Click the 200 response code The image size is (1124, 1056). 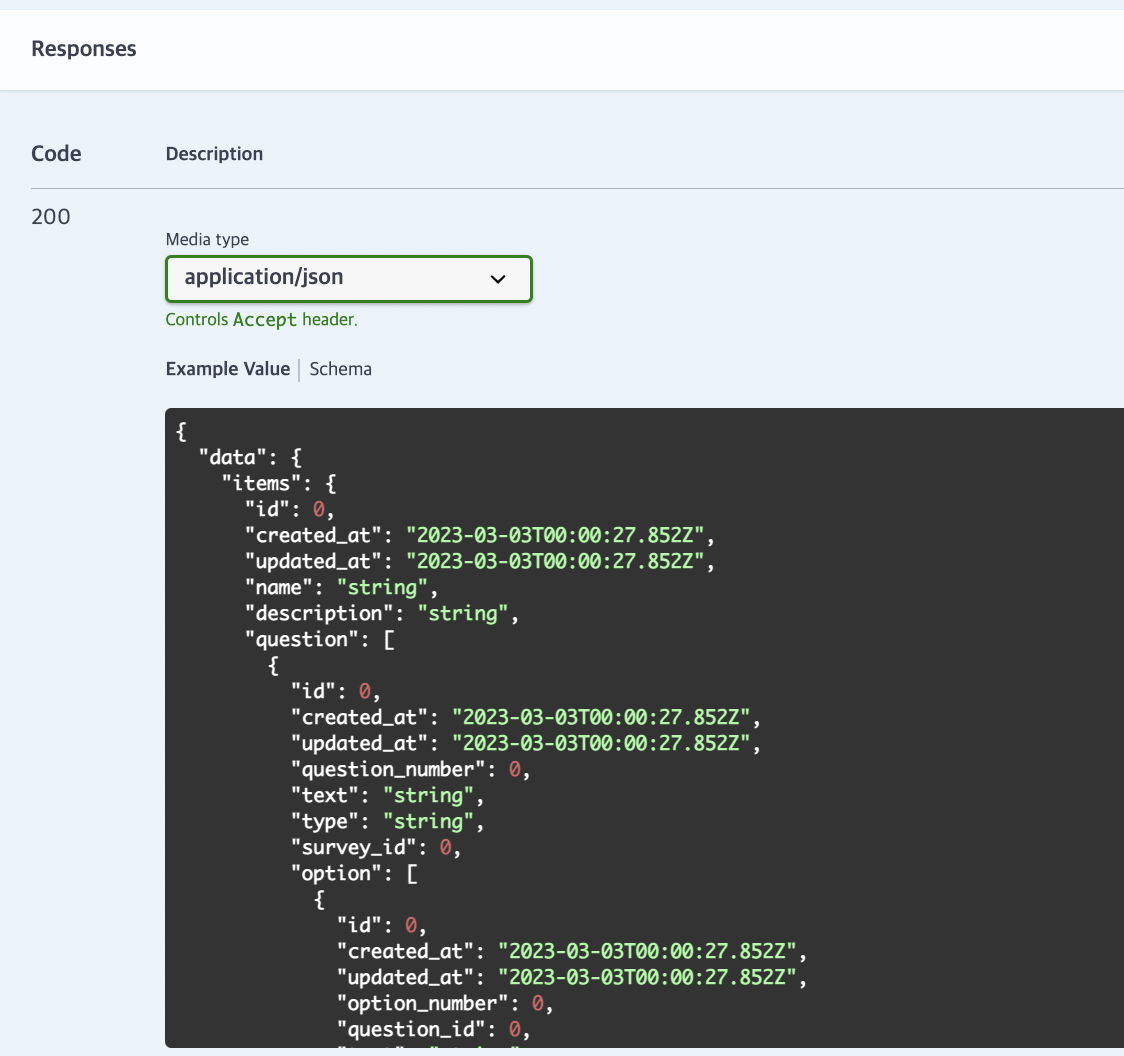[51, 217]
